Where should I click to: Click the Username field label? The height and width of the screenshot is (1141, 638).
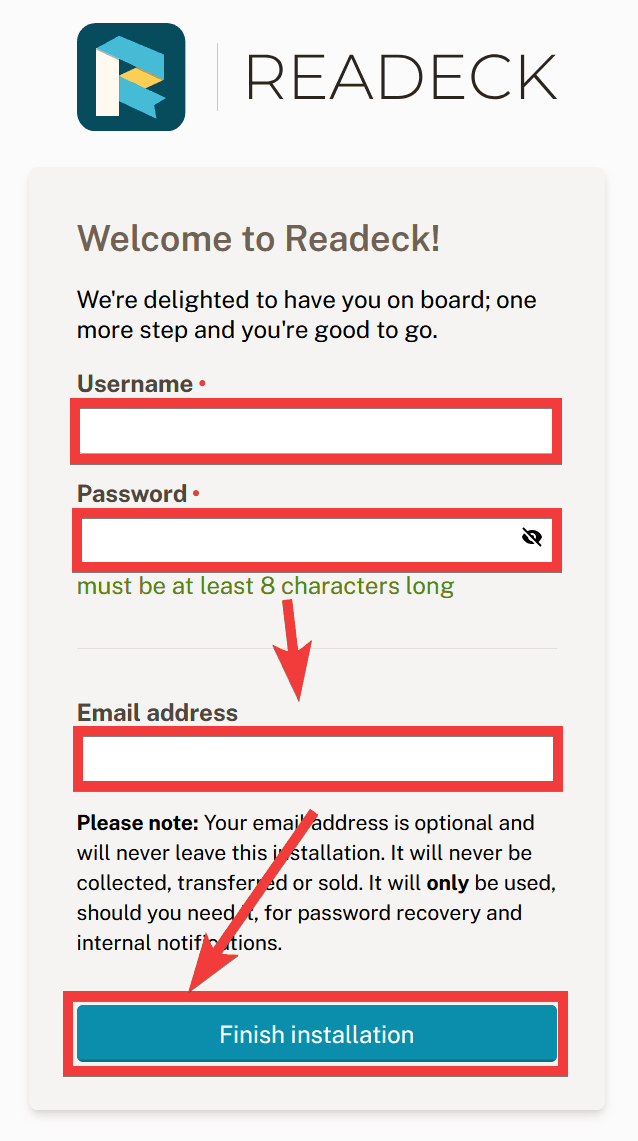point(135,384)
